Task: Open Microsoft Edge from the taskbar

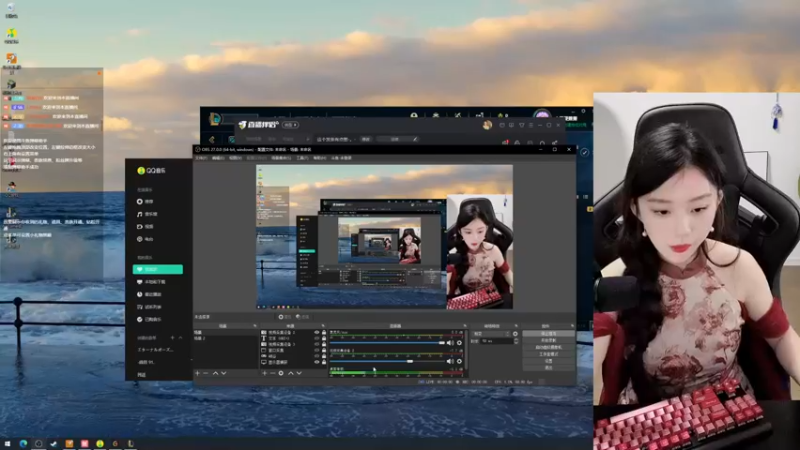Action: click(x=23, y=444)
